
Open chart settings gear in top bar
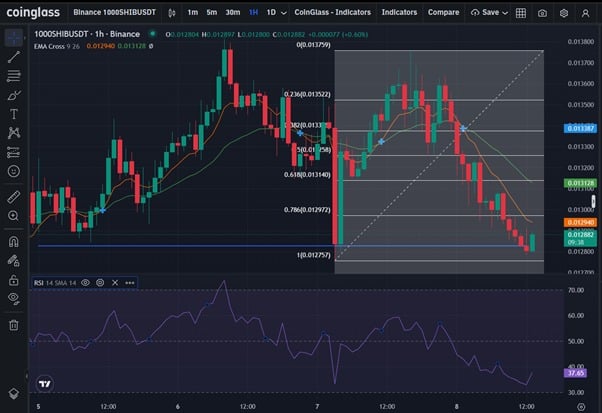click(564, 13)
